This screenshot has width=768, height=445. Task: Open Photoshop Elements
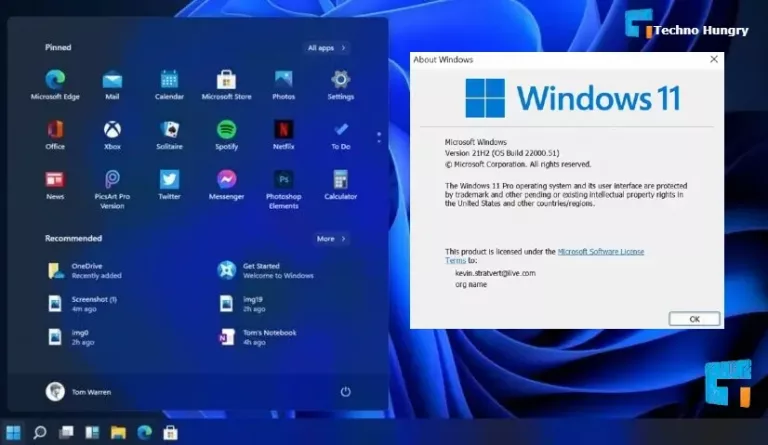[x=284, y=189]
